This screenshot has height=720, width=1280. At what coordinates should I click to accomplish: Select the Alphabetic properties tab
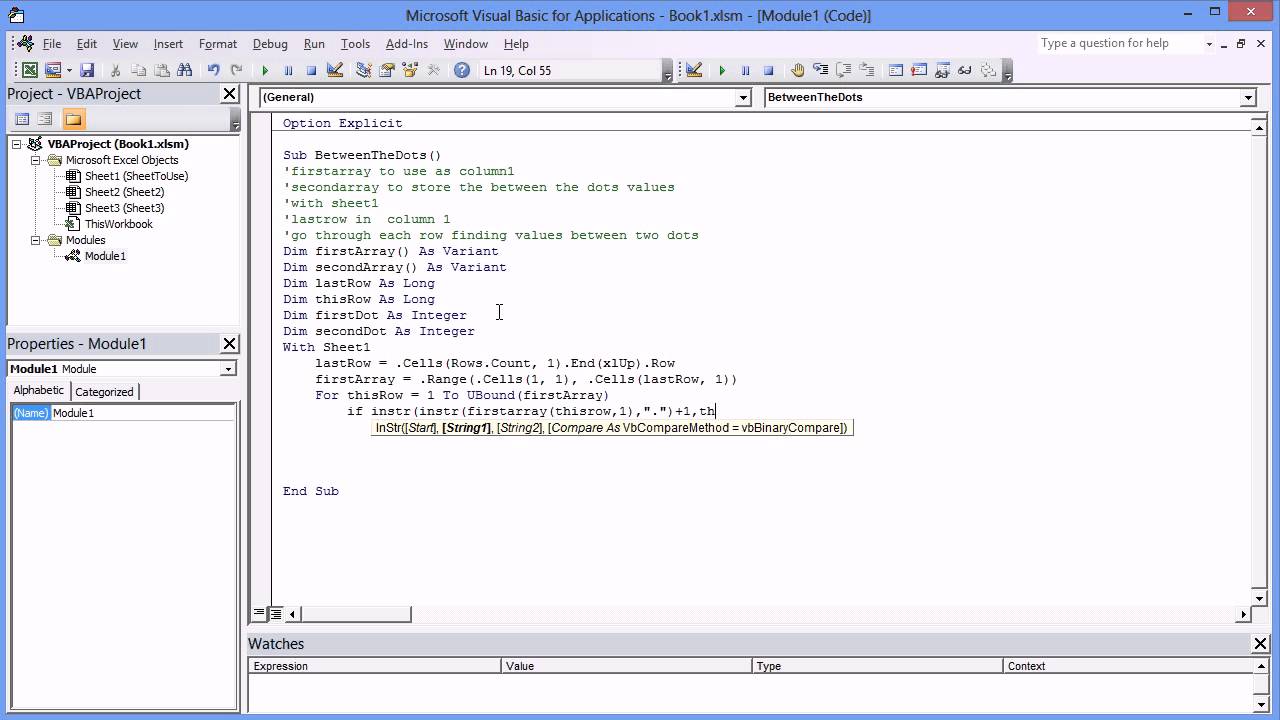pyautogui.click(x=39, y=391)
